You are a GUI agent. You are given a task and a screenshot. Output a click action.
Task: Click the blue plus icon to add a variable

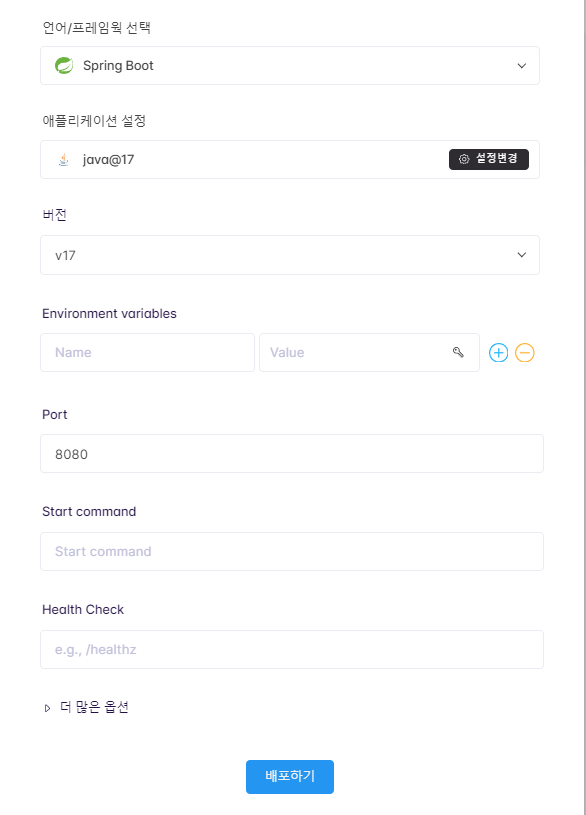[498, 352]
